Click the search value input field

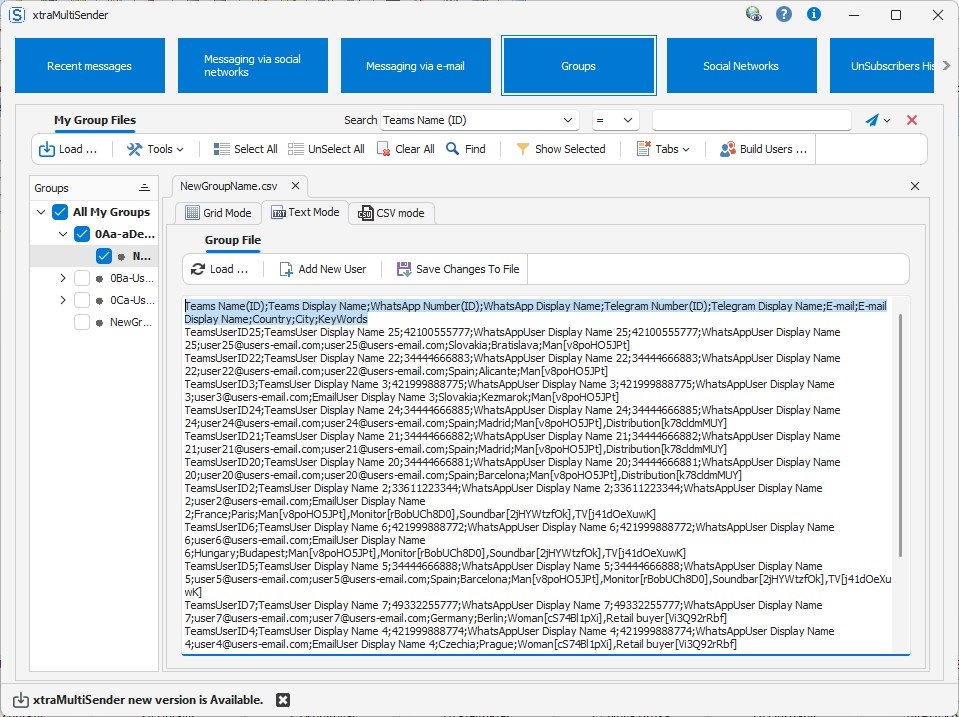(752, 121)
